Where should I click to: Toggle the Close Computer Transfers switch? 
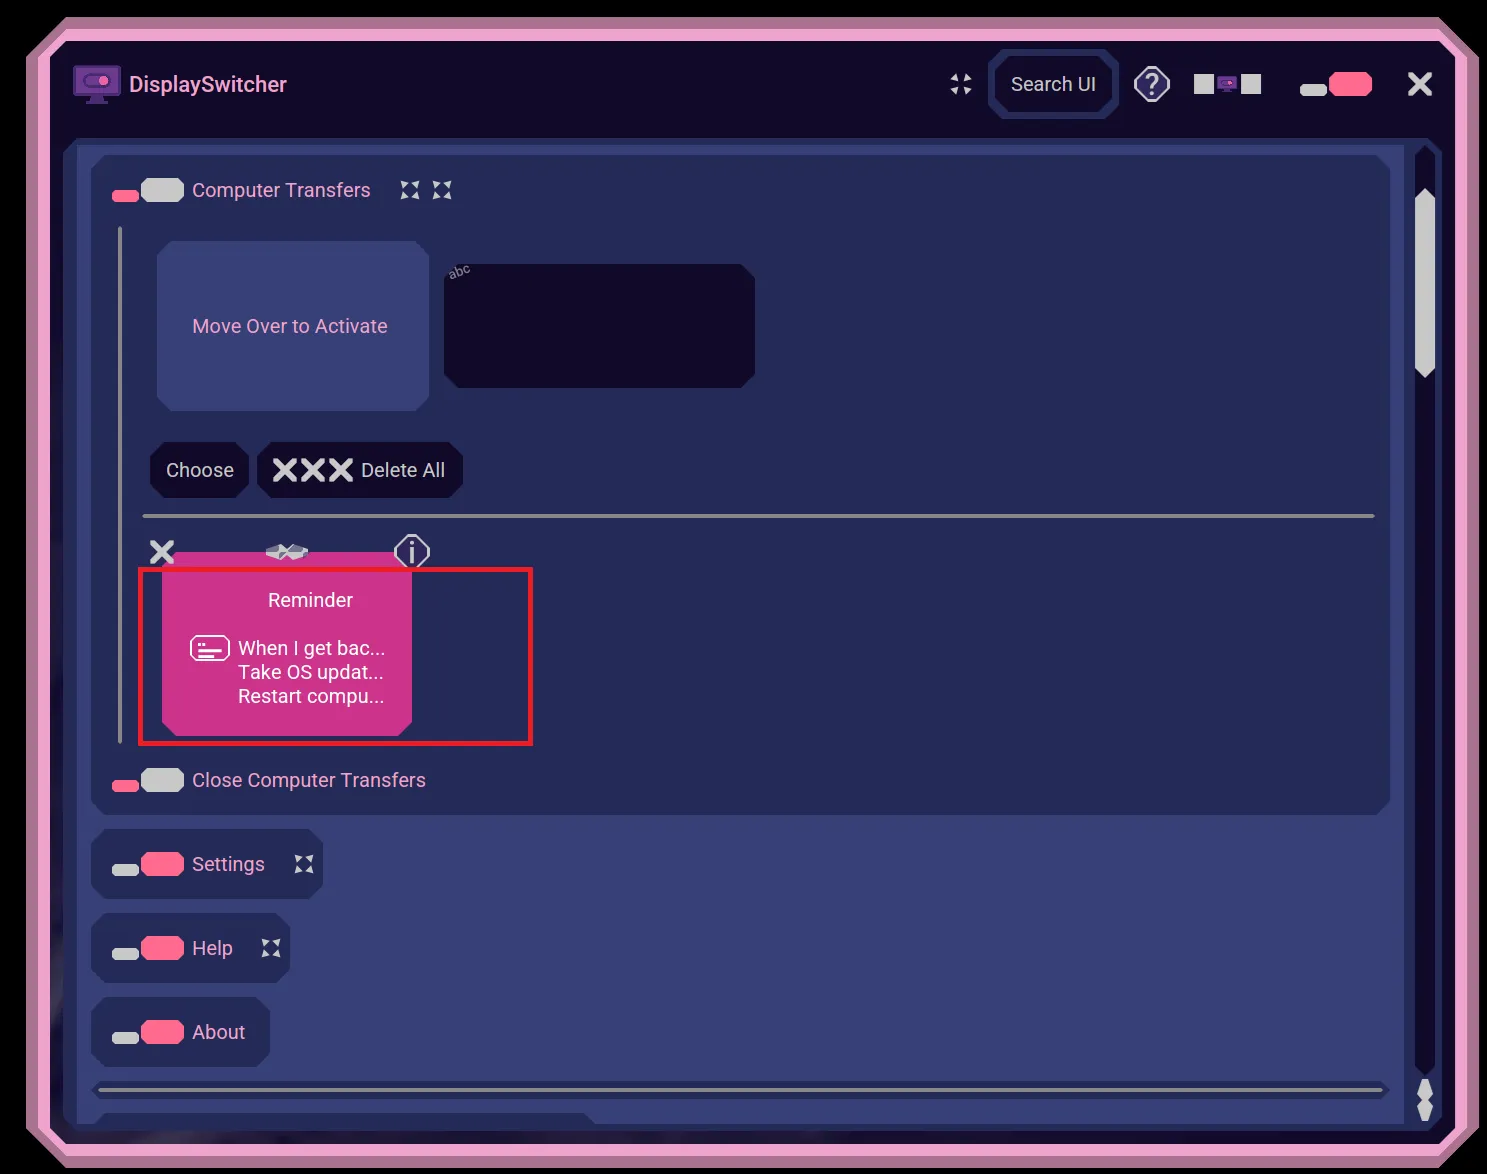[x=148, y=781]
